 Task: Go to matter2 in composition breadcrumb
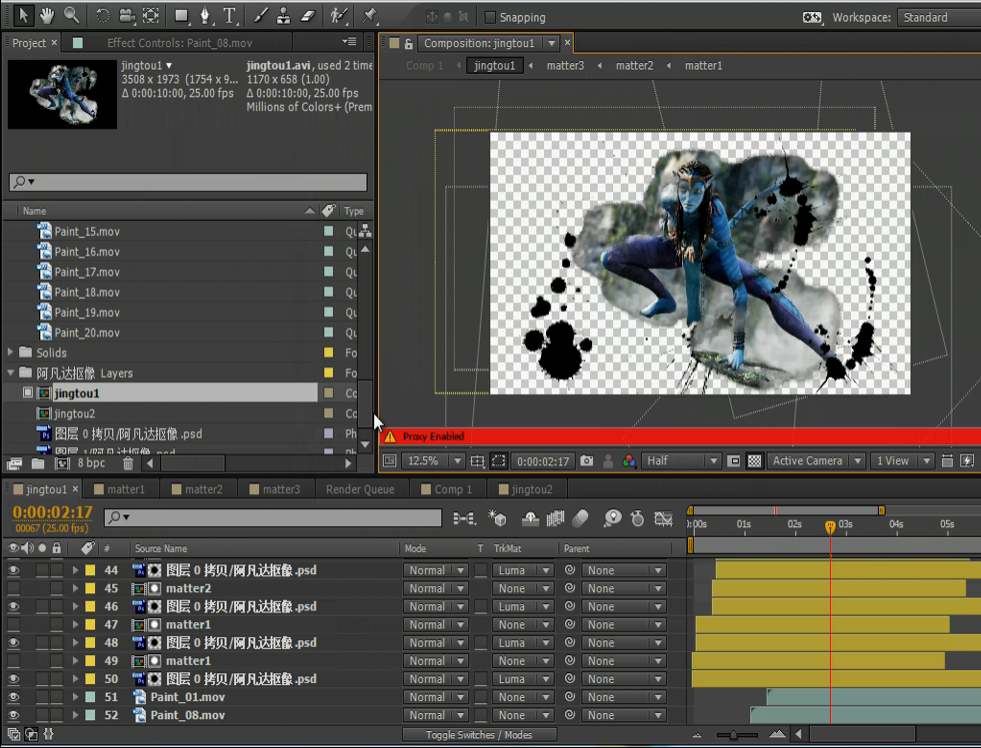634,66
